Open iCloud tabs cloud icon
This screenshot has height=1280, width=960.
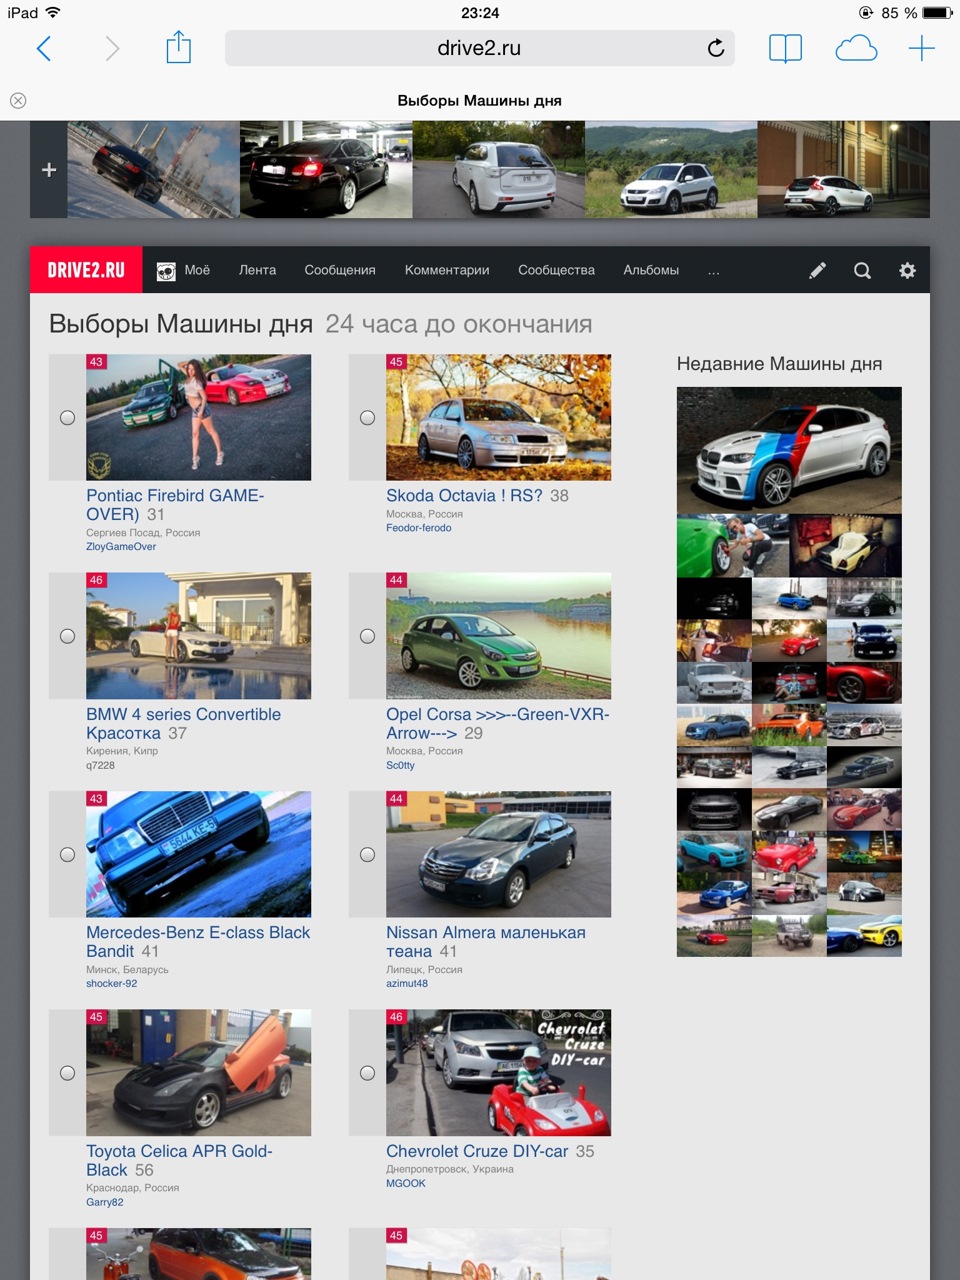click(856, 48)
